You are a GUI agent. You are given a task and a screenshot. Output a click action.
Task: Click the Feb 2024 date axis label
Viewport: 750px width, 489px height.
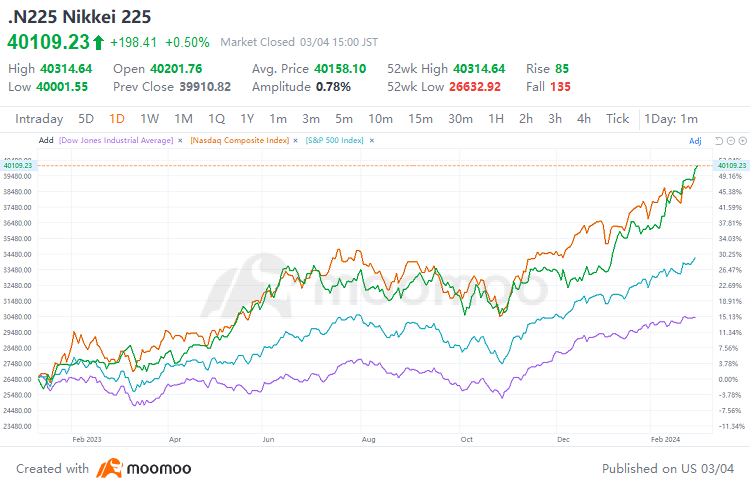point(665,439)
